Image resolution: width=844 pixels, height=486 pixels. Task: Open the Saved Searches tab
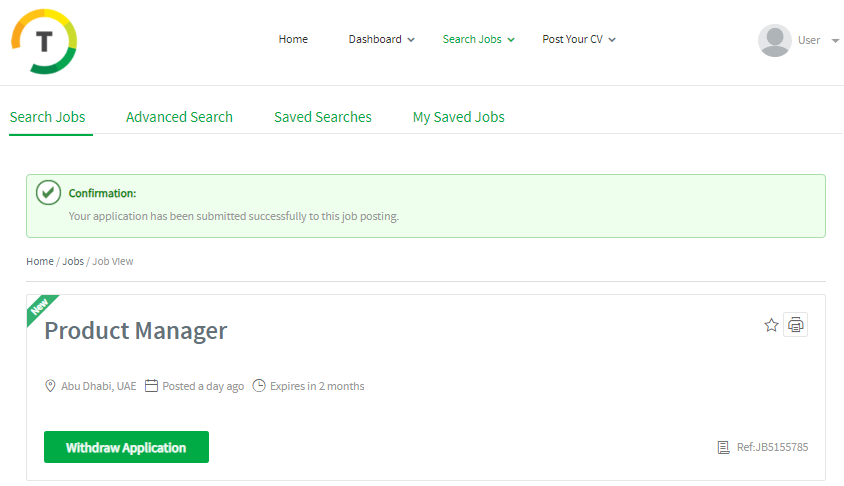click(x=322, y=117)
